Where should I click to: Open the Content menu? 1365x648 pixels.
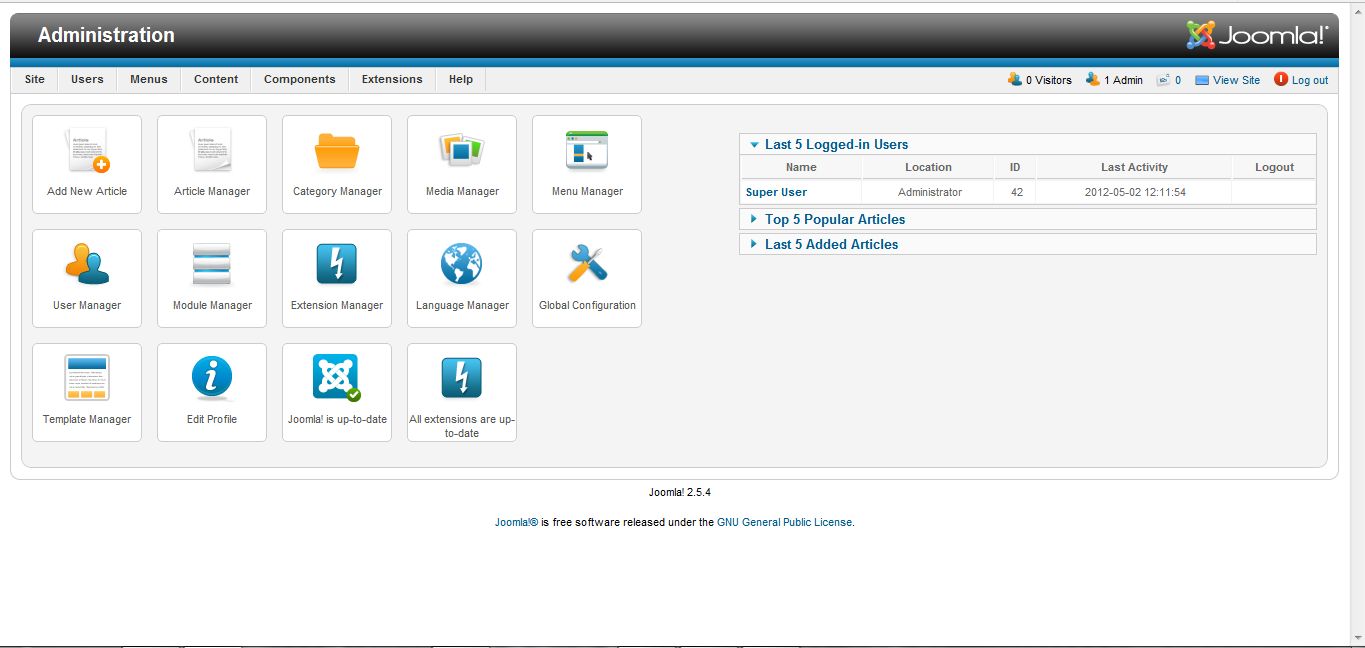216,79
